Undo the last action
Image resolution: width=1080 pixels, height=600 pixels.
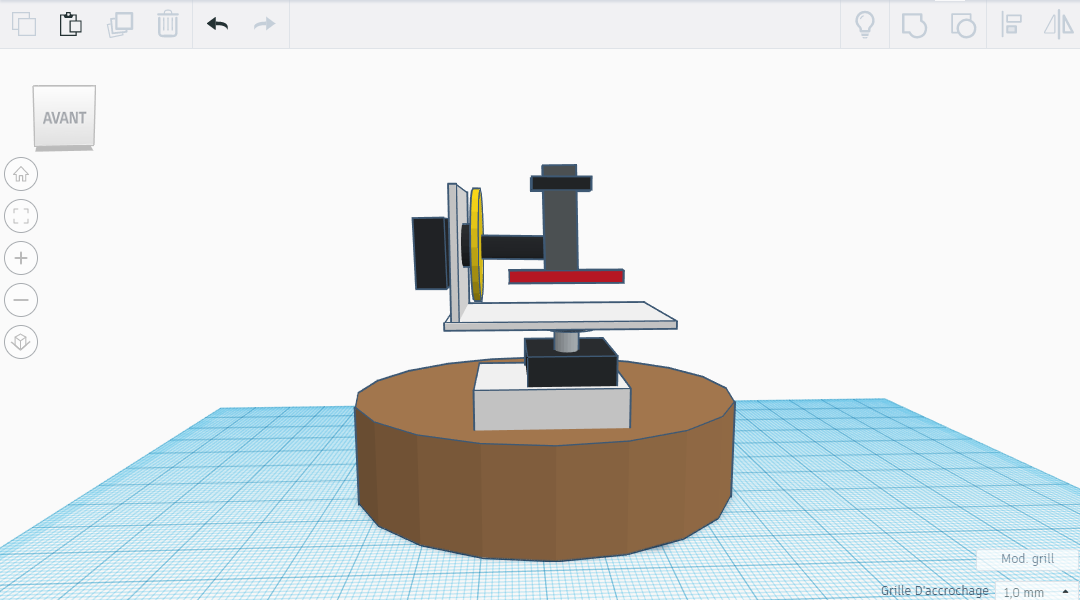coord(217,24)
